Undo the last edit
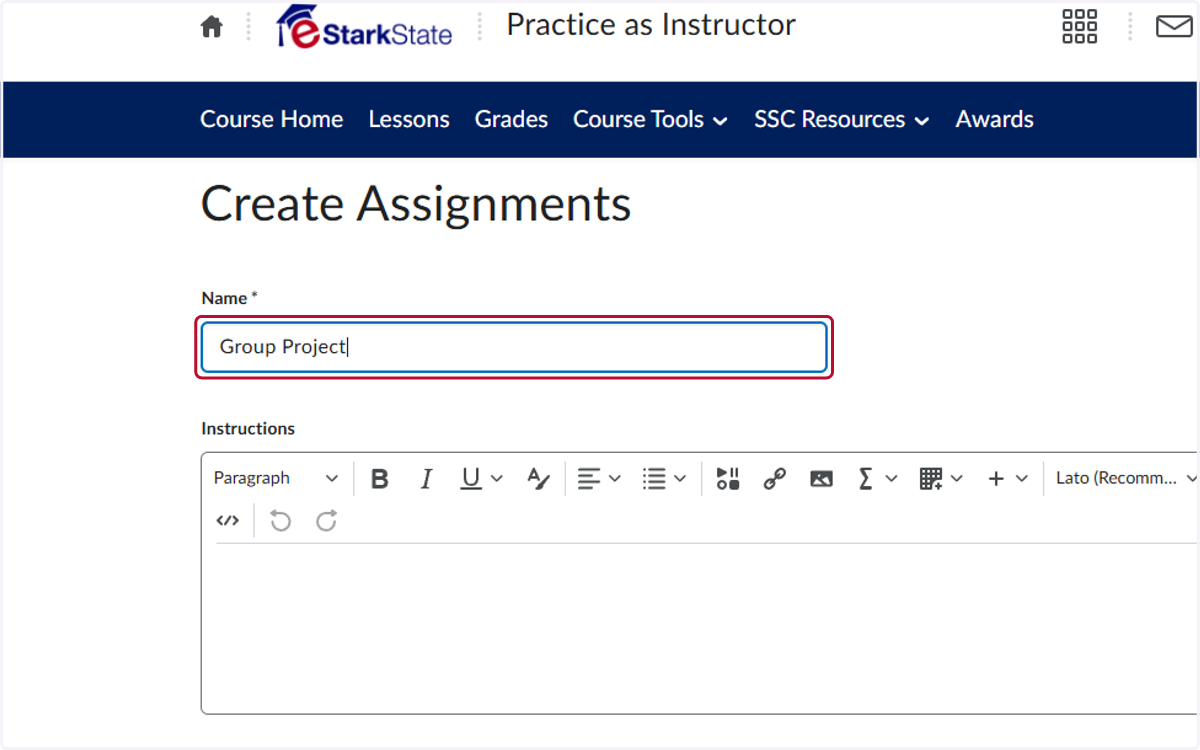Image resolution: width=1200 pixels, height=750 pixels. pos(281,521)
